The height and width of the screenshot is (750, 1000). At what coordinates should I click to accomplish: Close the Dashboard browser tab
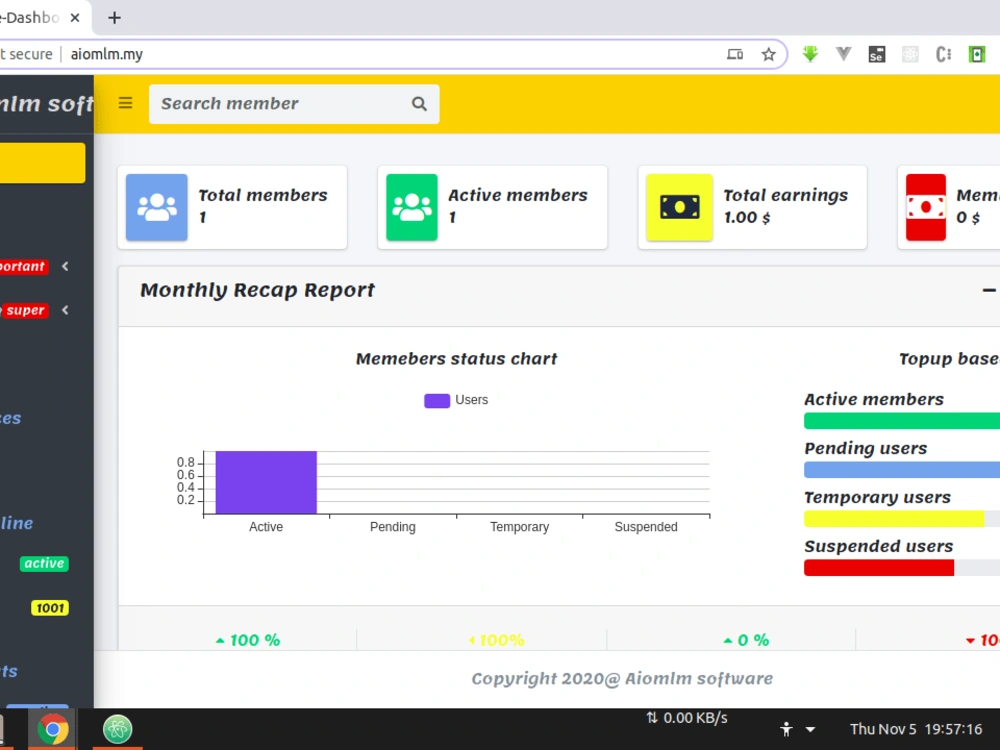[x=75, y=18]
